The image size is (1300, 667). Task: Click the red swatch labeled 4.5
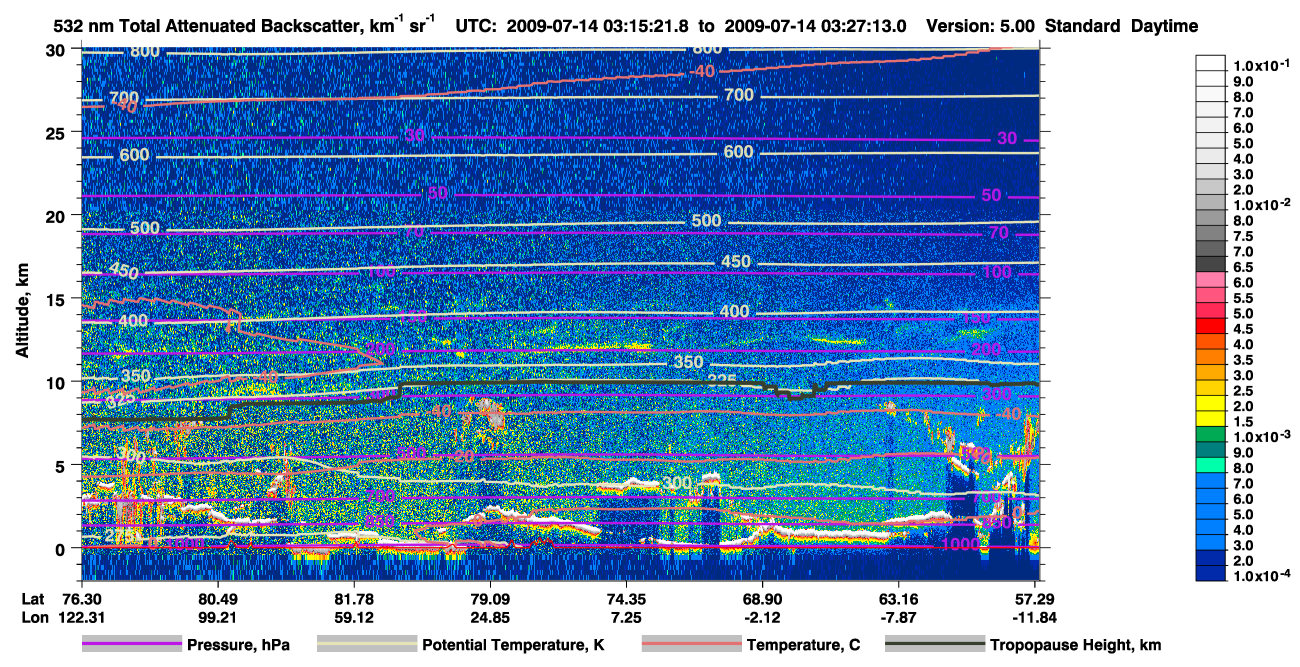pyautogui.click(x=1210, y=327)
